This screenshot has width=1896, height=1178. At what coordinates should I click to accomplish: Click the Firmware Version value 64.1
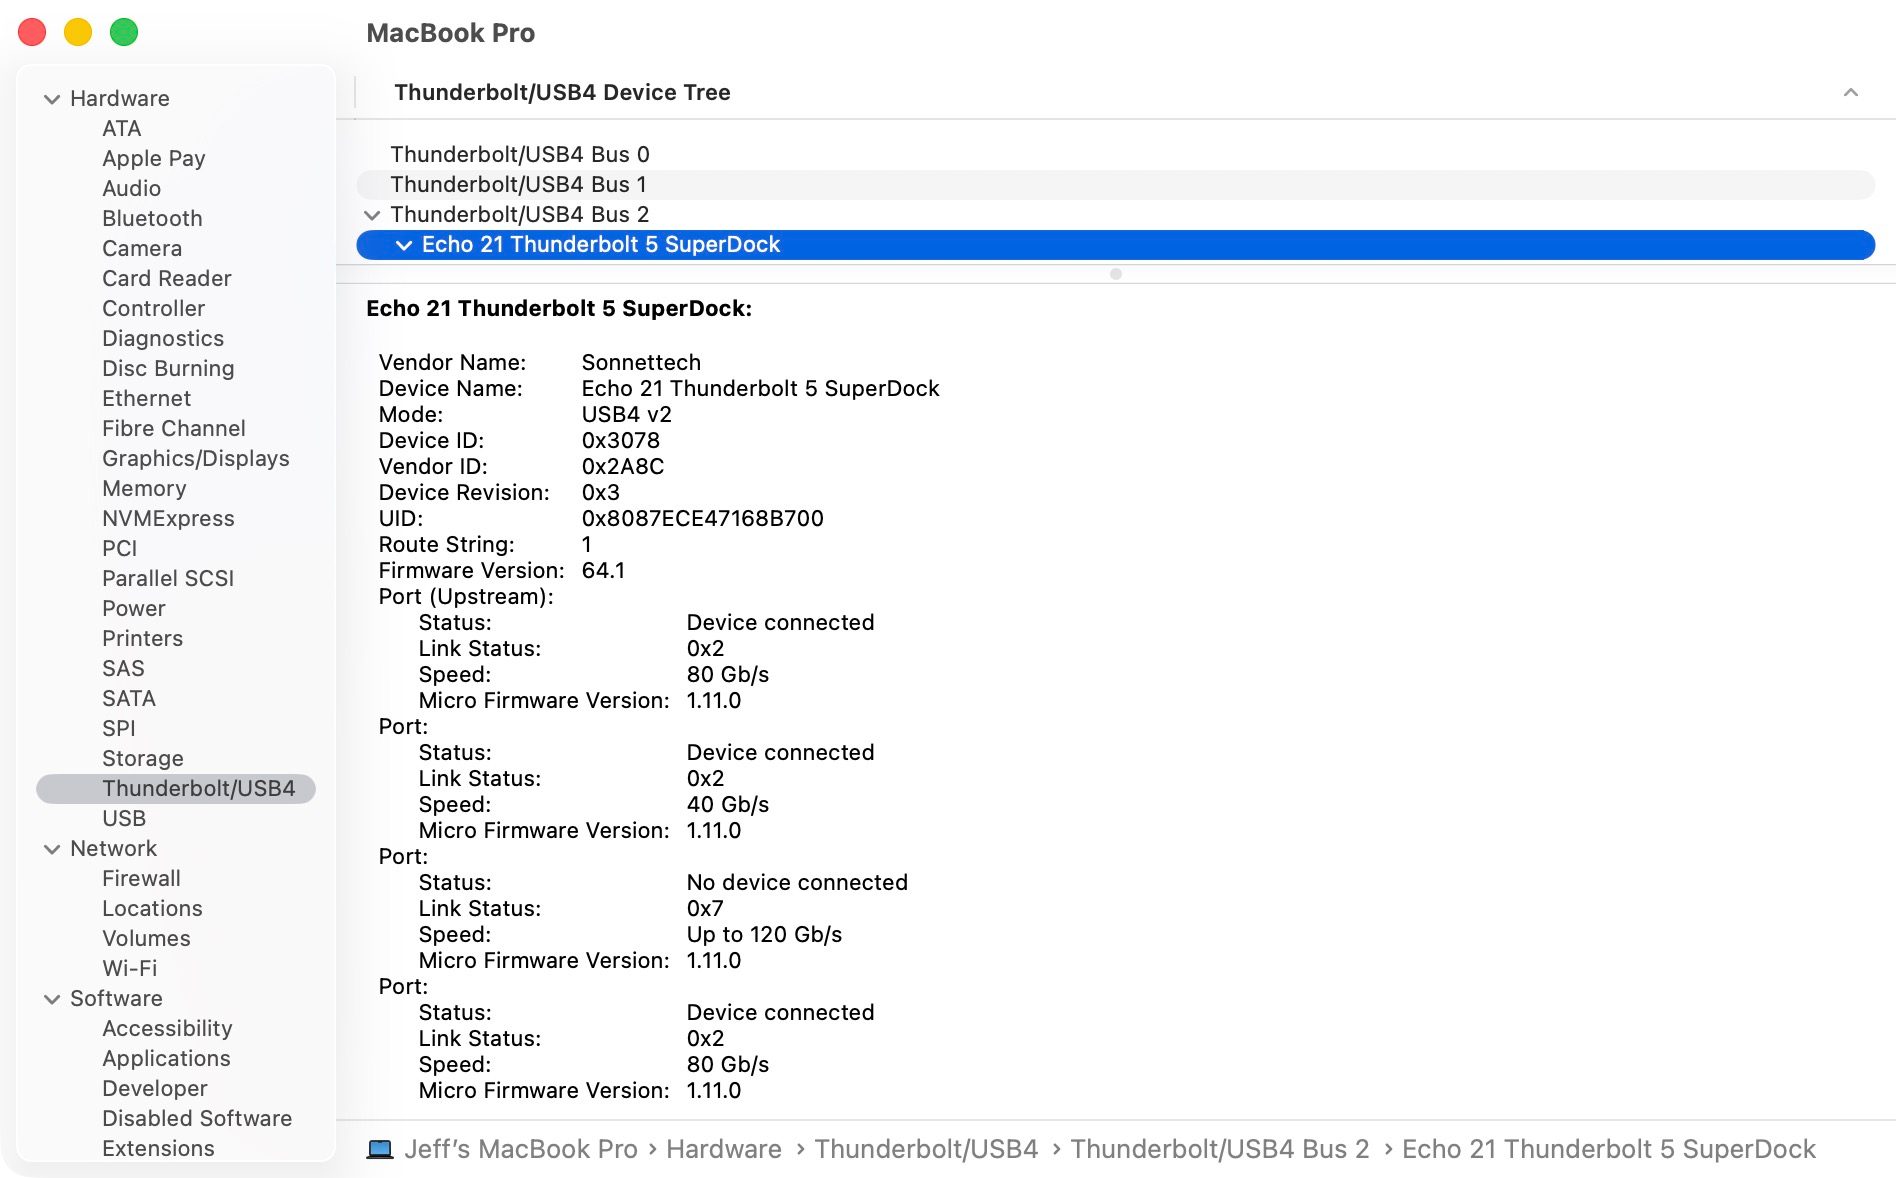(x=603, y=570)
